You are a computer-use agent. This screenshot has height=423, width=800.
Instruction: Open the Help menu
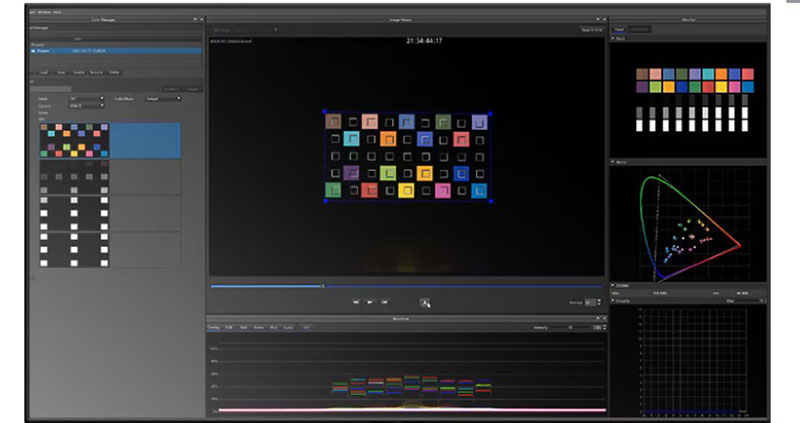[x=57, y=11]
